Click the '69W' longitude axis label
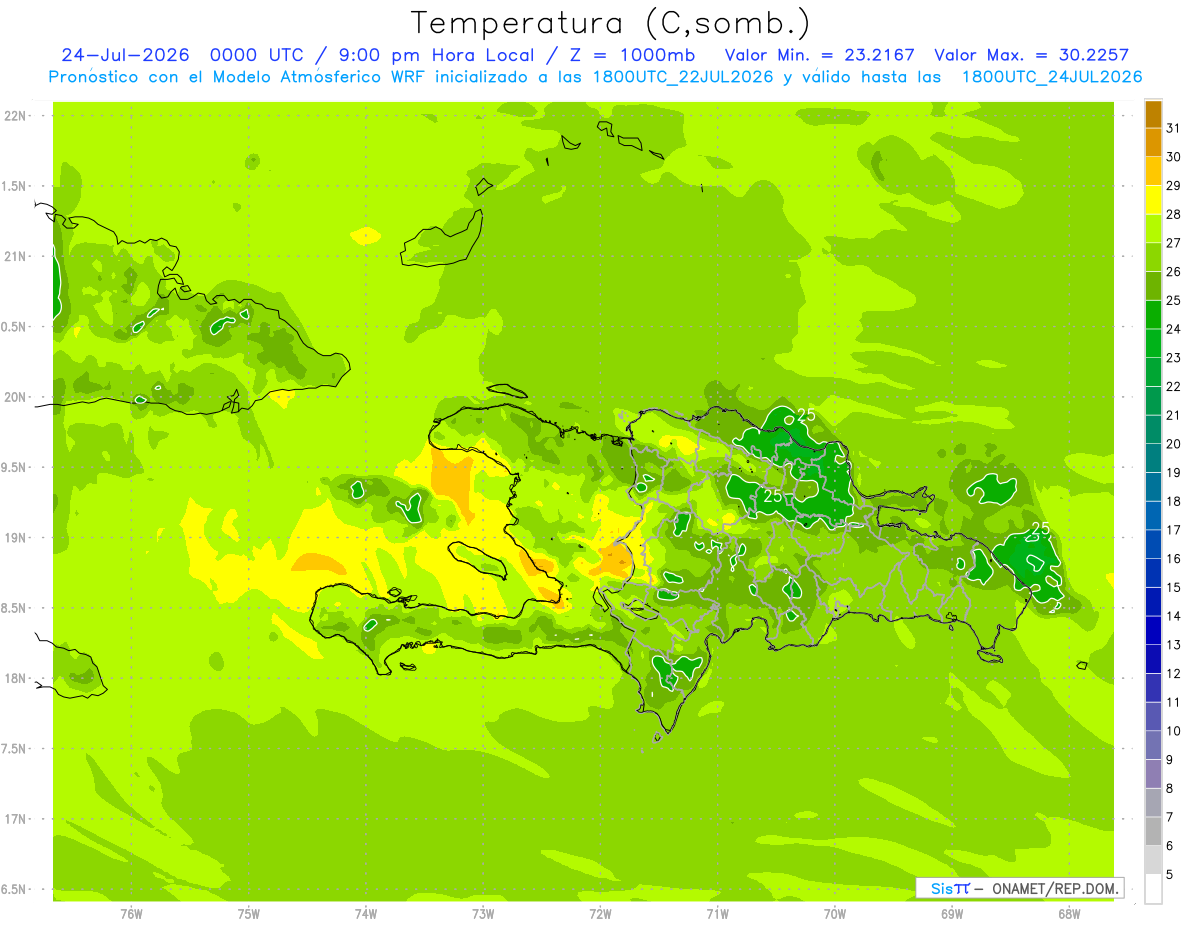 [x=952, y=913]
